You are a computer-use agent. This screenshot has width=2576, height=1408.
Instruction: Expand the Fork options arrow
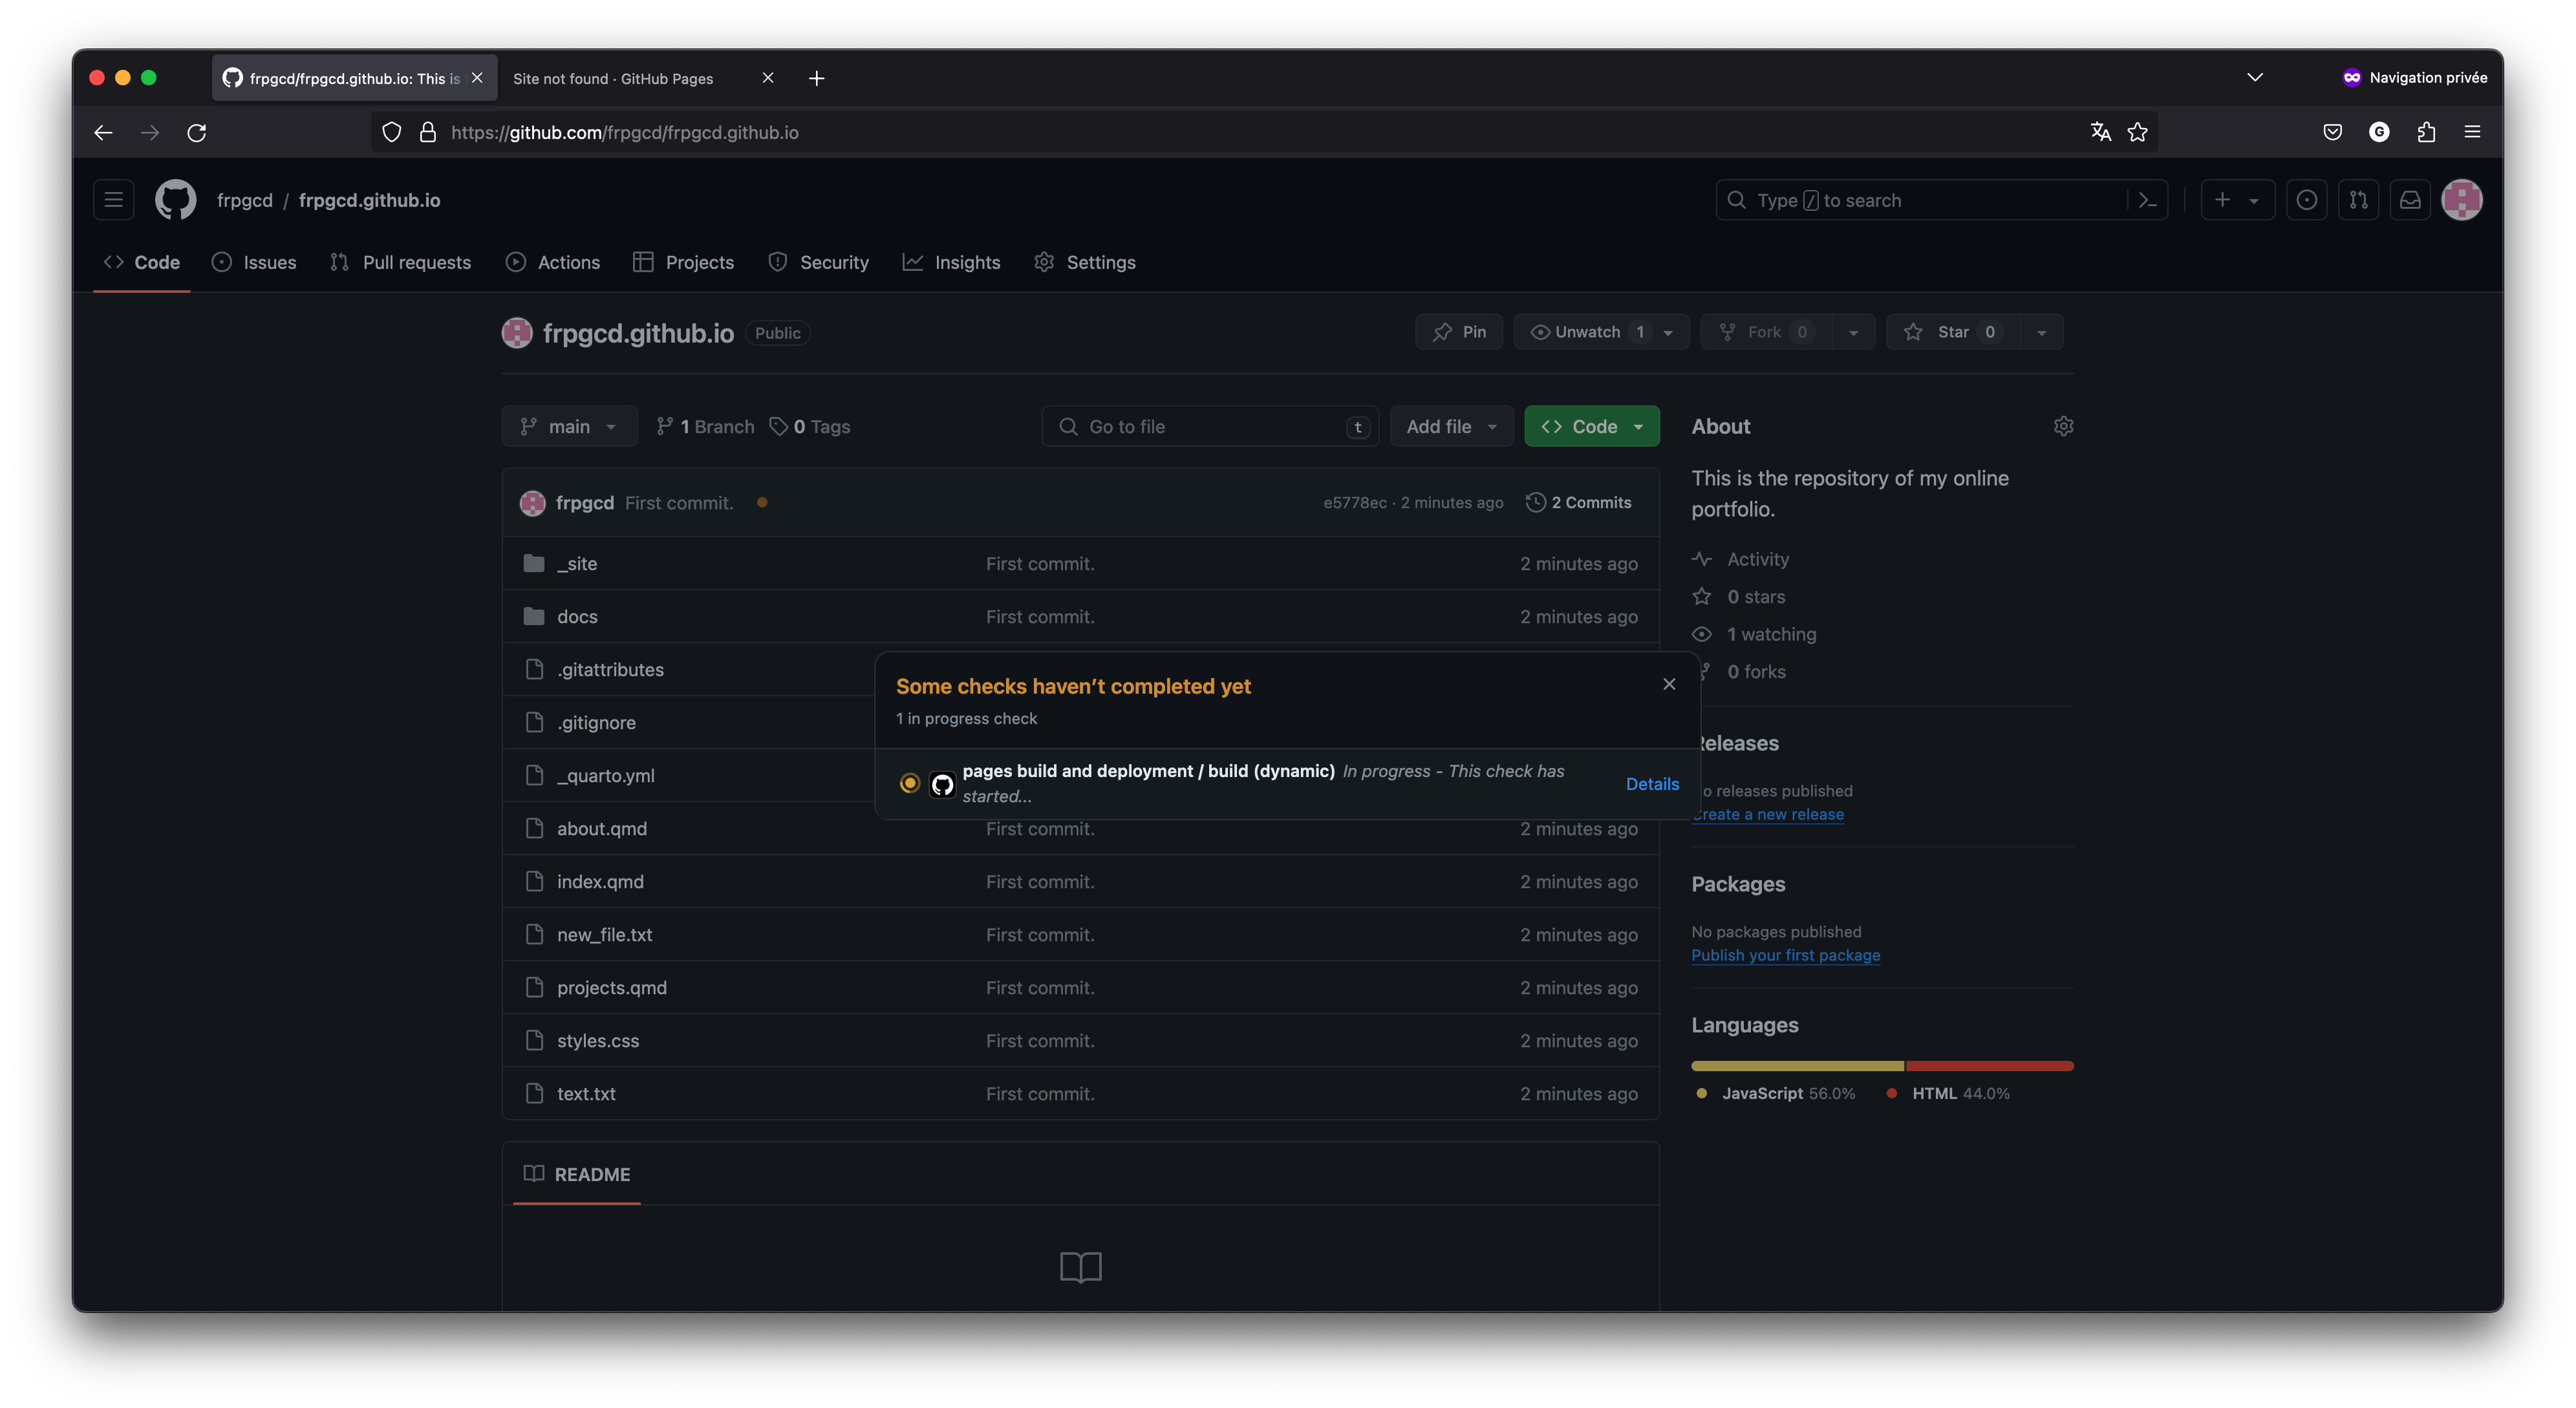point(1853,332)
